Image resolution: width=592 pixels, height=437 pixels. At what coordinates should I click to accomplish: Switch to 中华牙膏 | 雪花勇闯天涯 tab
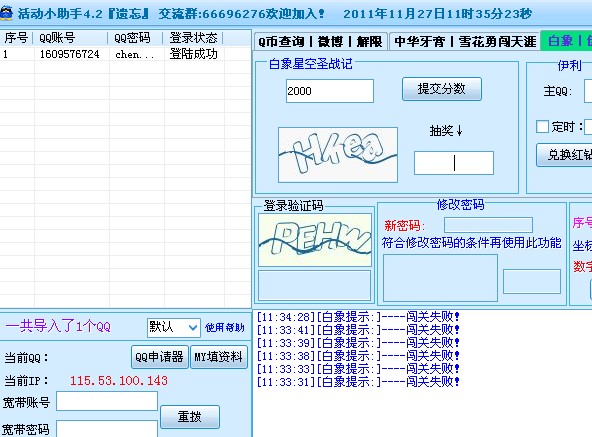click(464, 41)
